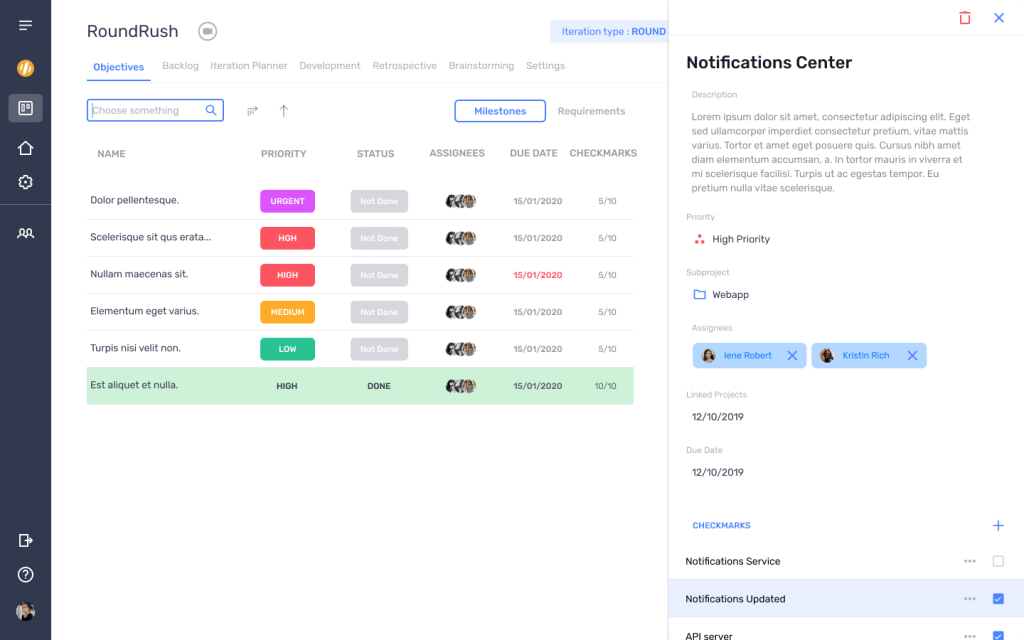The image size is (1024, 640).
Task: Open the gear settings icon in sidebar
Action: 25,182
